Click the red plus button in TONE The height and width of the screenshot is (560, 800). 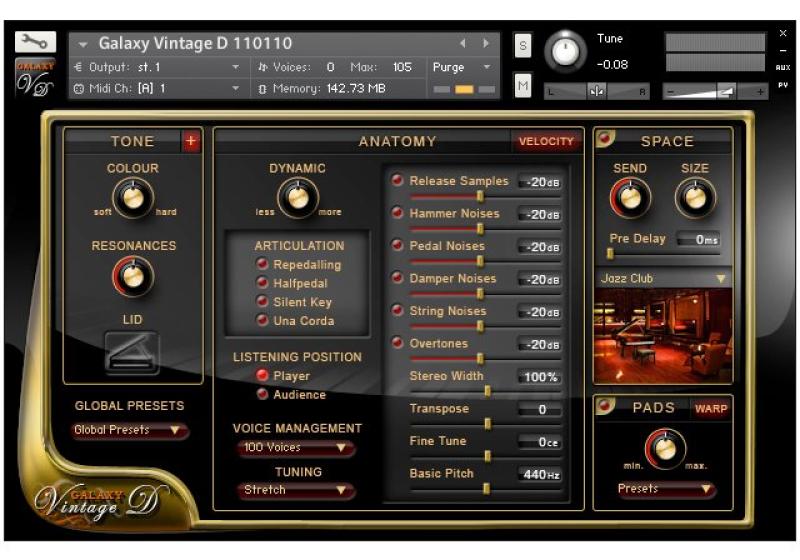click(x=191, y=141)
